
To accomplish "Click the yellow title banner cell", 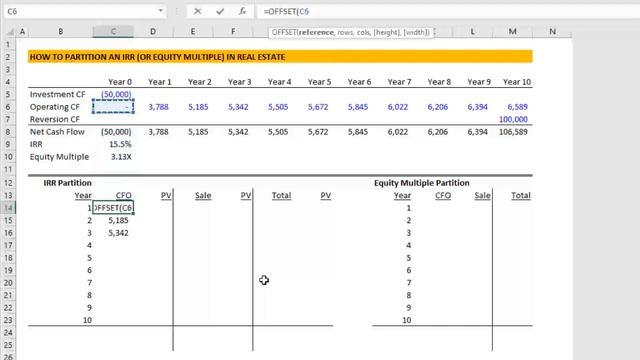I will point(280,57).
